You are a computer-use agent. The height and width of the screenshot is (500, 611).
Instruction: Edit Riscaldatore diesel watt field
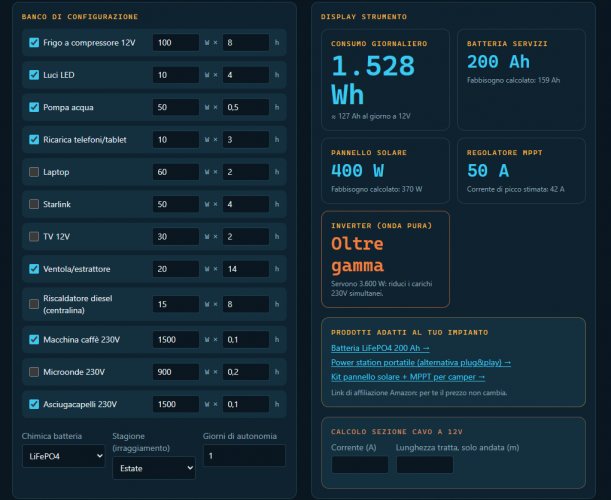tap(176, 304)
